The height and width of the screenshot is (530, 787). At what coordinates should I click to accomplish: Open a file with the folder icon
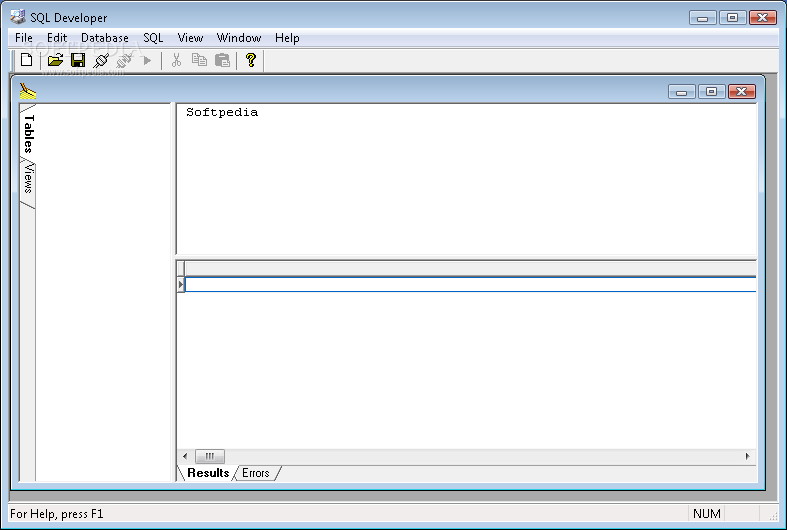coord(55,60)
